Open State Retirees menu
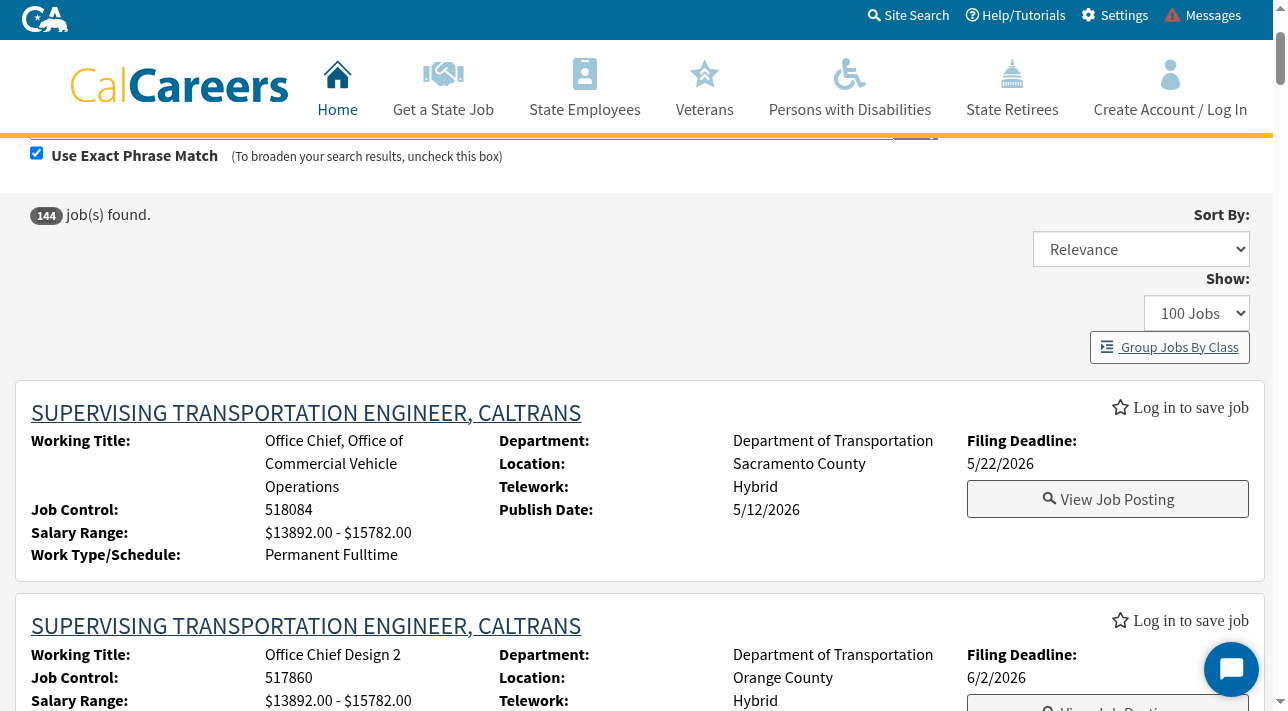The width and height of the screenshot is (1288, 711). [1012, 110]
